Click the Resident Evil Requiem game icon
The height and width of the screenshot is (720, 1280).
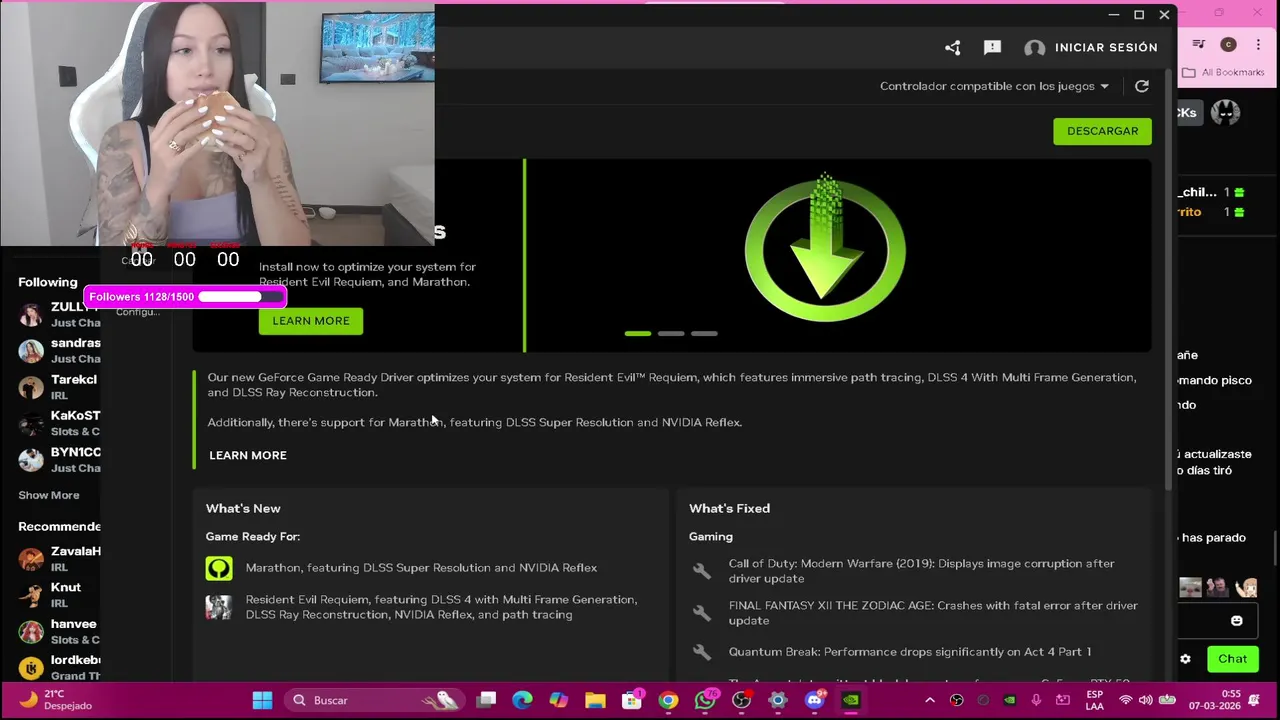pos(219,606)
